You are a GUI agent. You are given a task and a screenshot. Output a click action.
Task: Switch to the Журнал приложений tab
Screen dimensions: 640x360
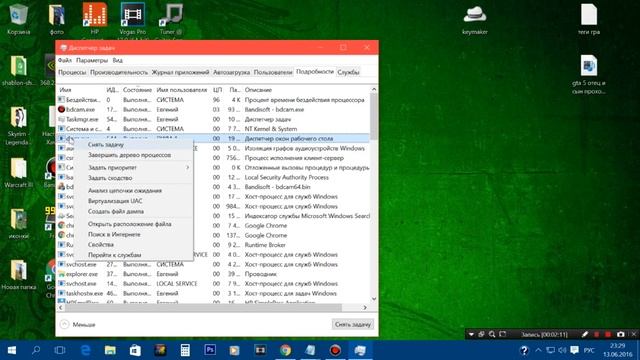[x=180, y=72]
